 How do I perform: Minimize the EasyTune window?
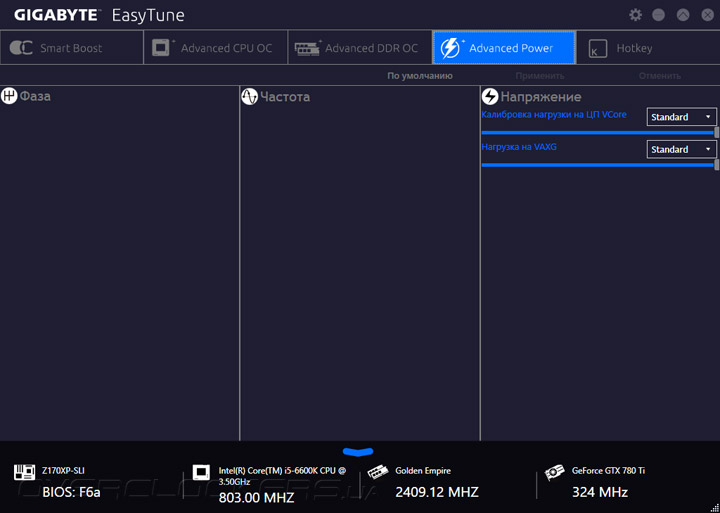coord(658,15)
